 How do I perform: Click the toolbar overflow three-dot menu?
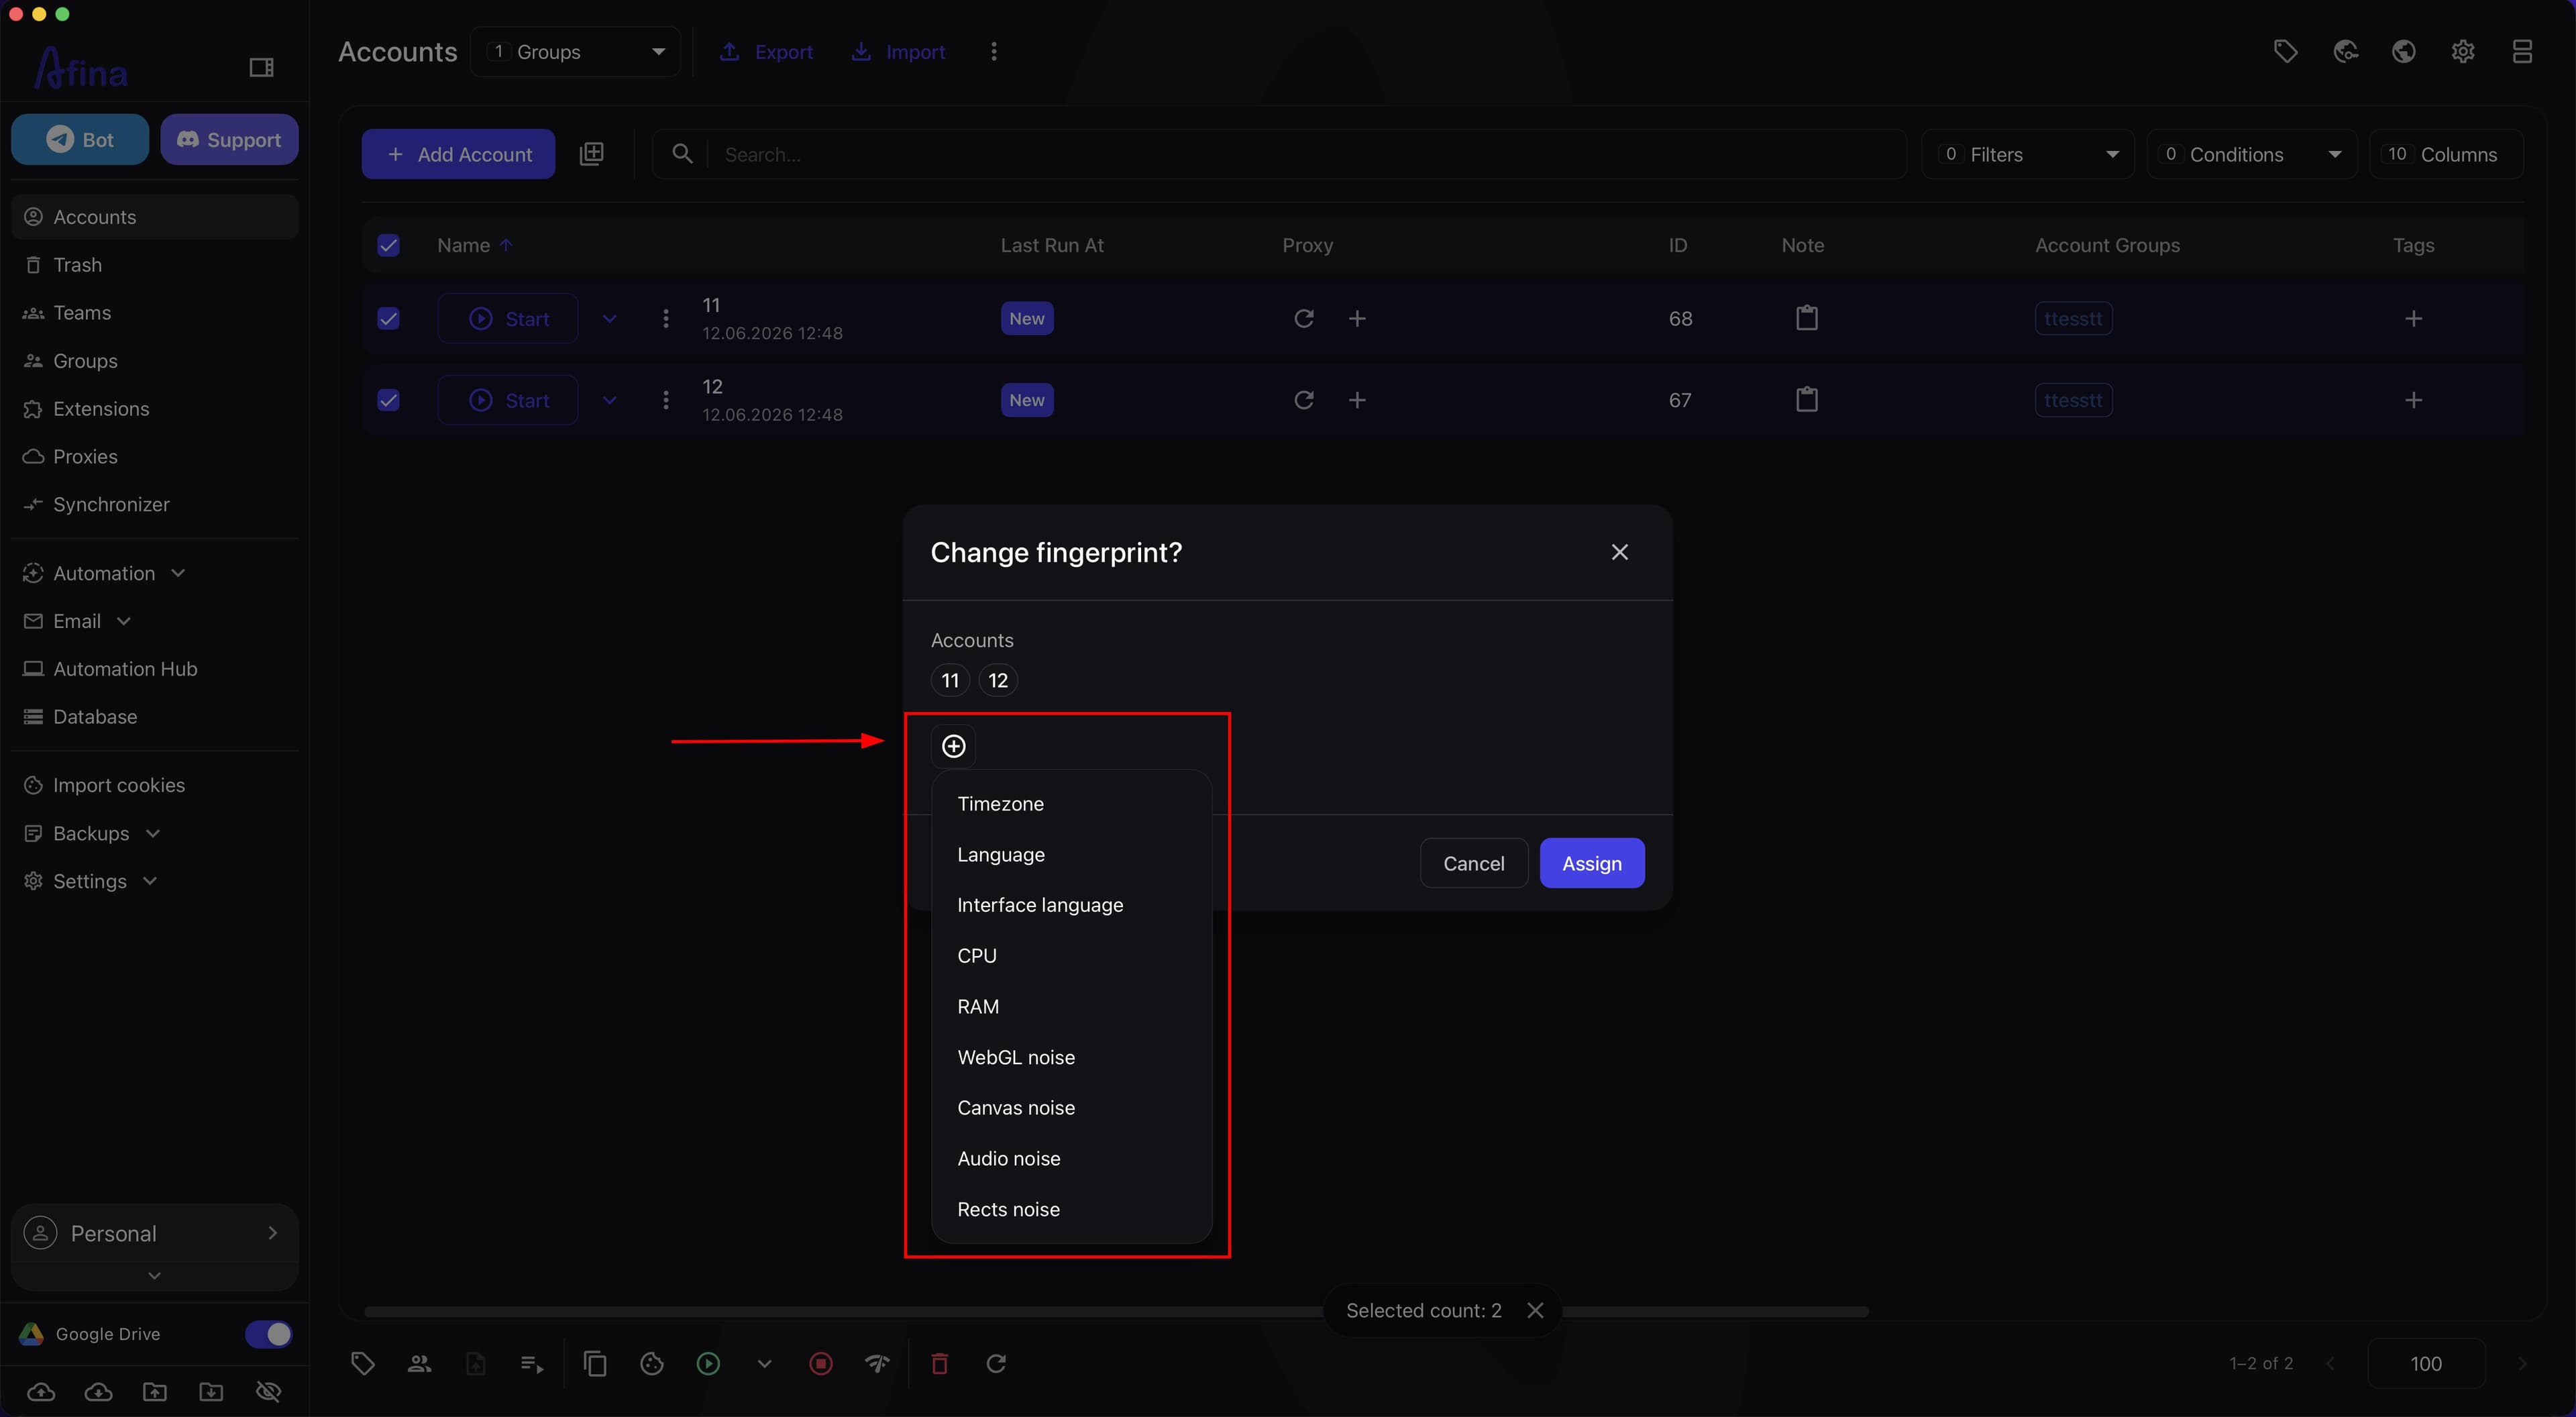[993, 51]
